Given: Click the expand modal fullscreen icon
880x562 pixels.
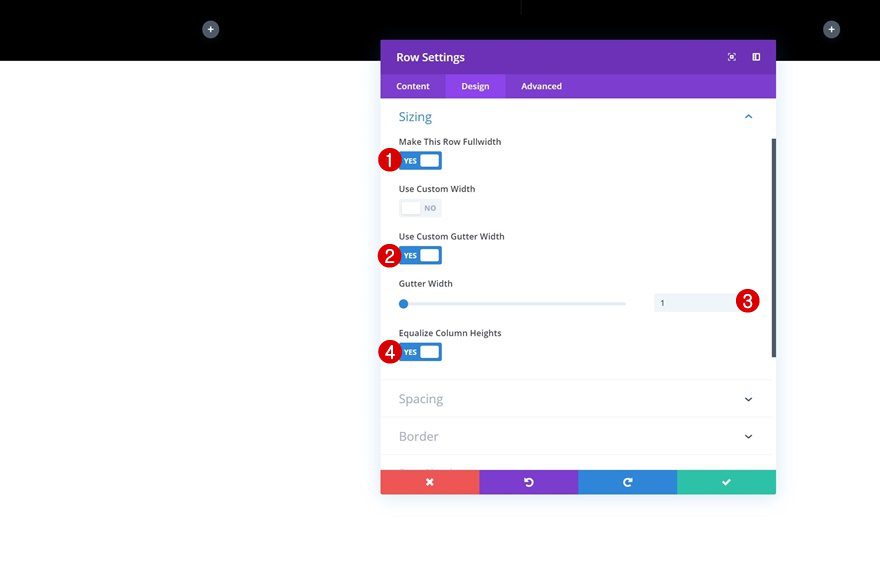Looking at the screenshot, I should point(731,57).
